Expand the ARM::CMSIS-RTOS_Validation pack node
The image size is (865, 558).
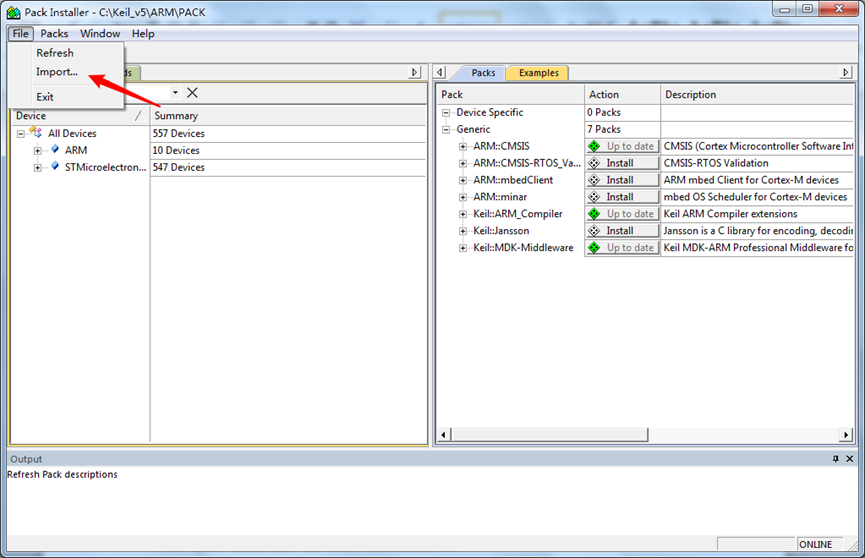coord(463,163)
